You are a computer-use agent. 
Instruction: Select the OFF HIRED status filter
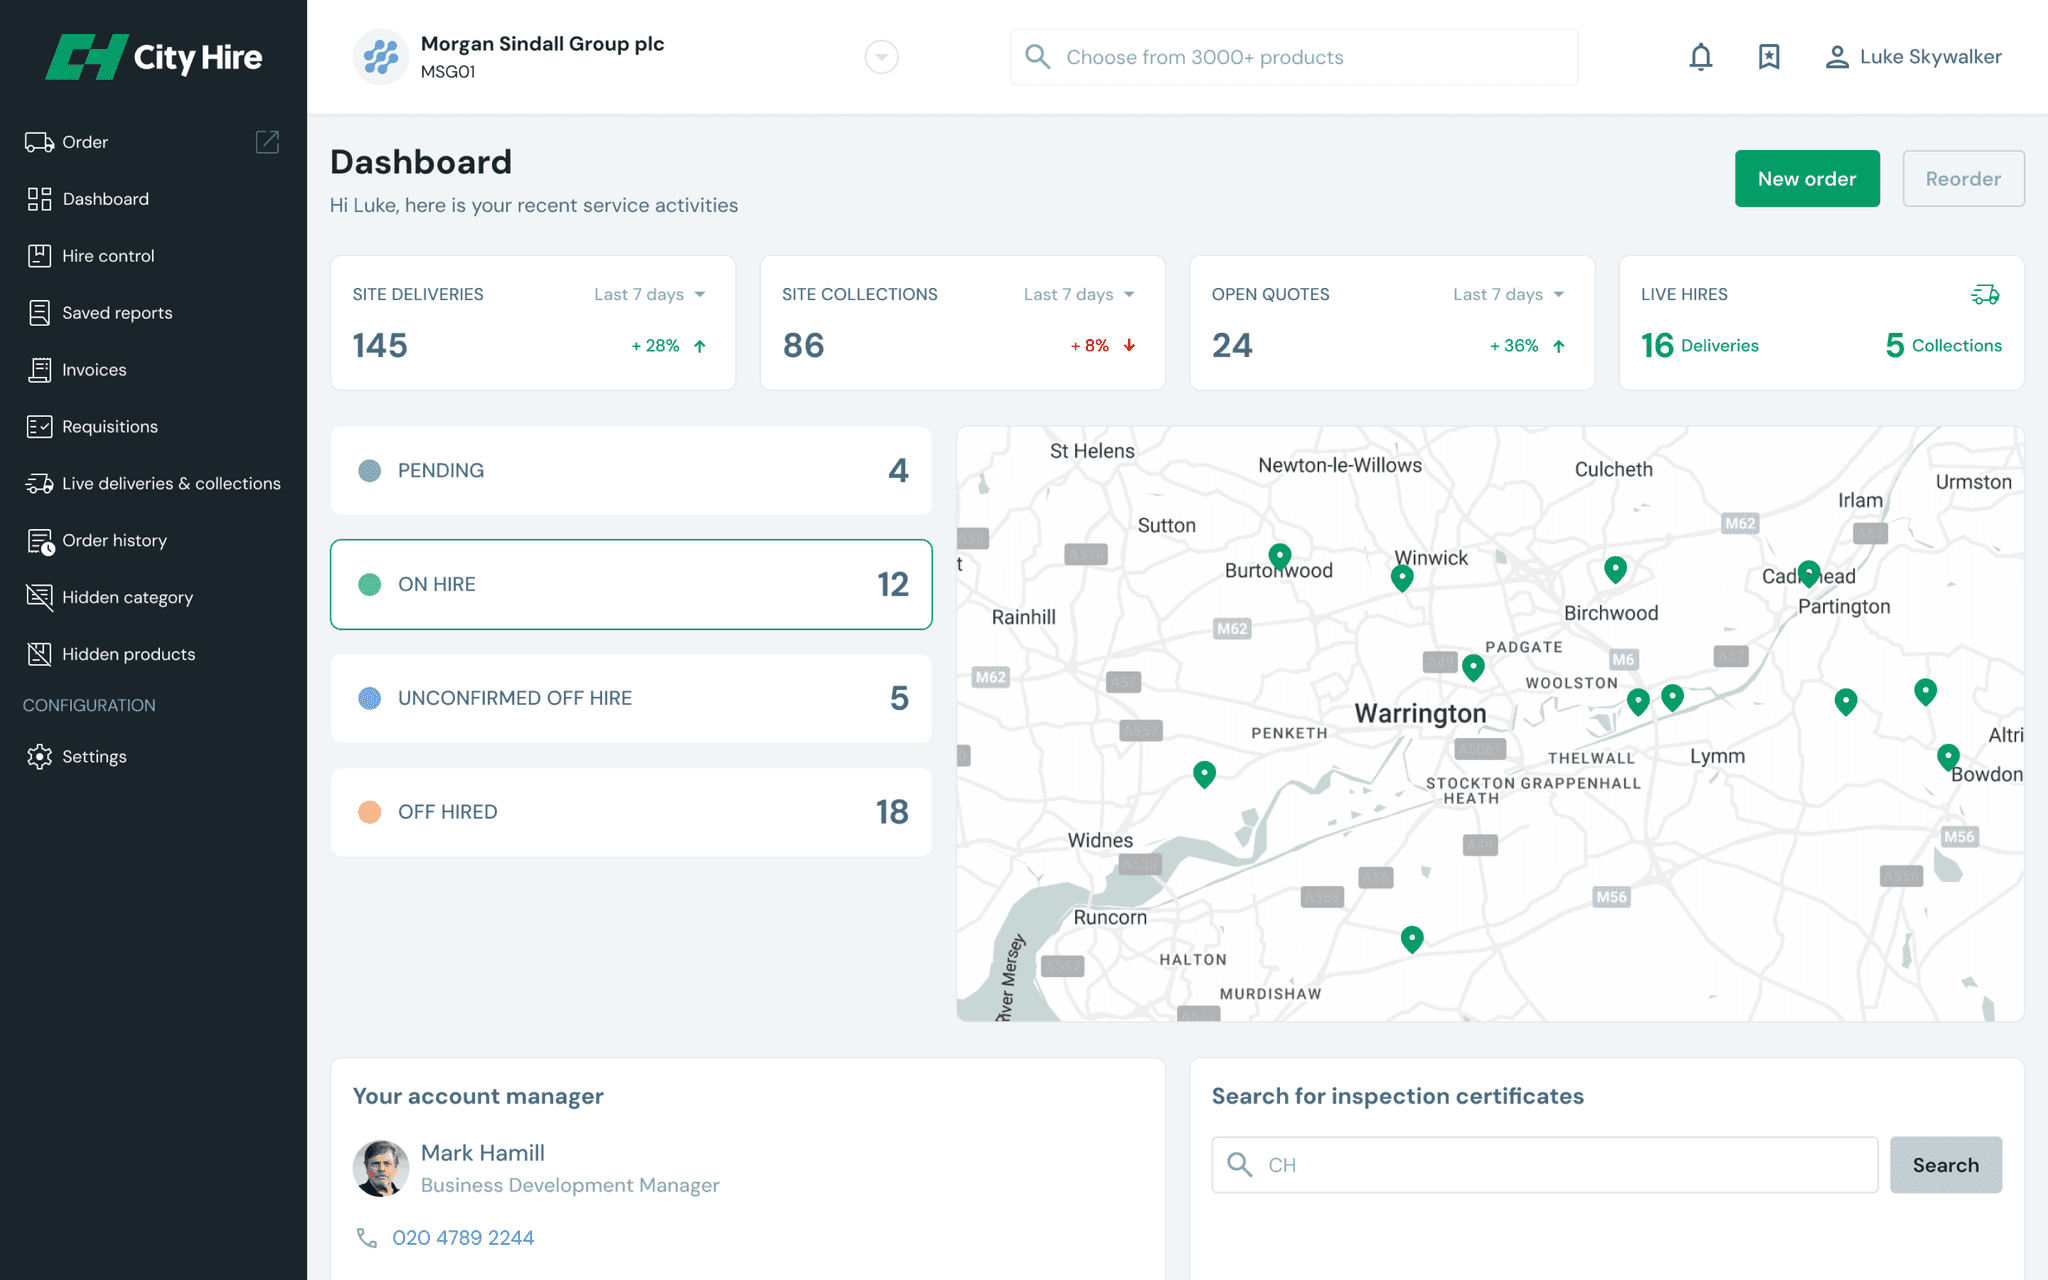(631, 812)
